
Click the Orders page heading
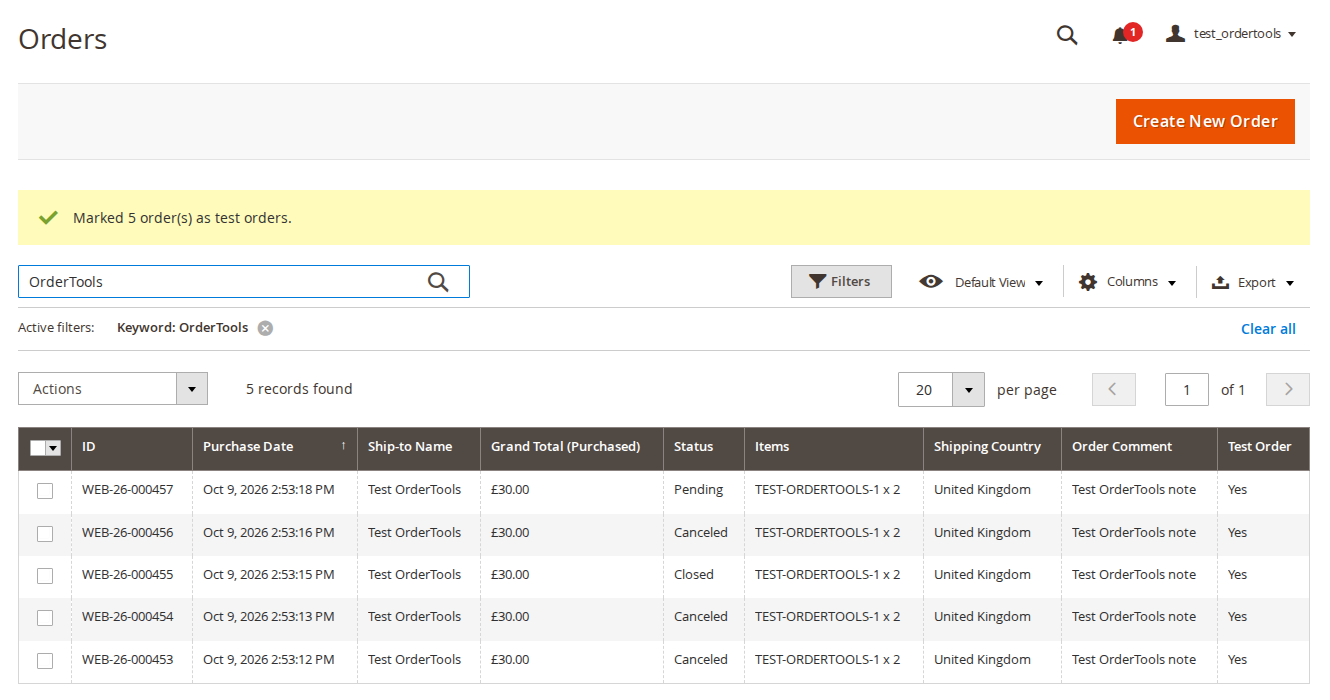63,39
